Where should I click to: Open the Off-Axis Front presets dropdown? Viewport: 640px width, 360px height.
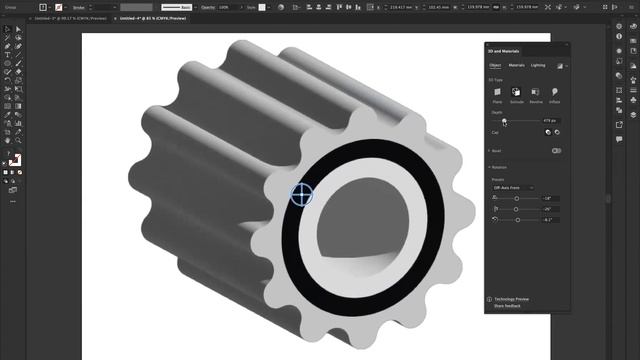[513, 188]
